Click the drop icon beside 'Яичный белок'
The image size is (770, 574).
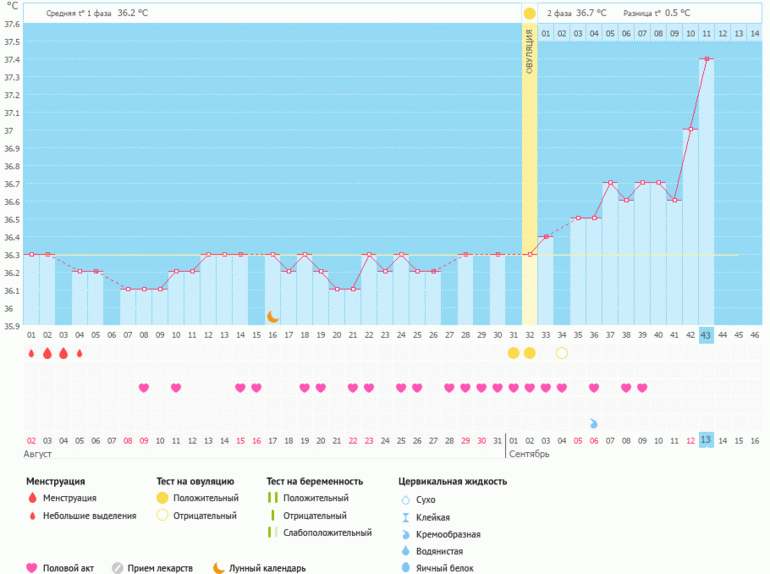(x=405, y=568)
